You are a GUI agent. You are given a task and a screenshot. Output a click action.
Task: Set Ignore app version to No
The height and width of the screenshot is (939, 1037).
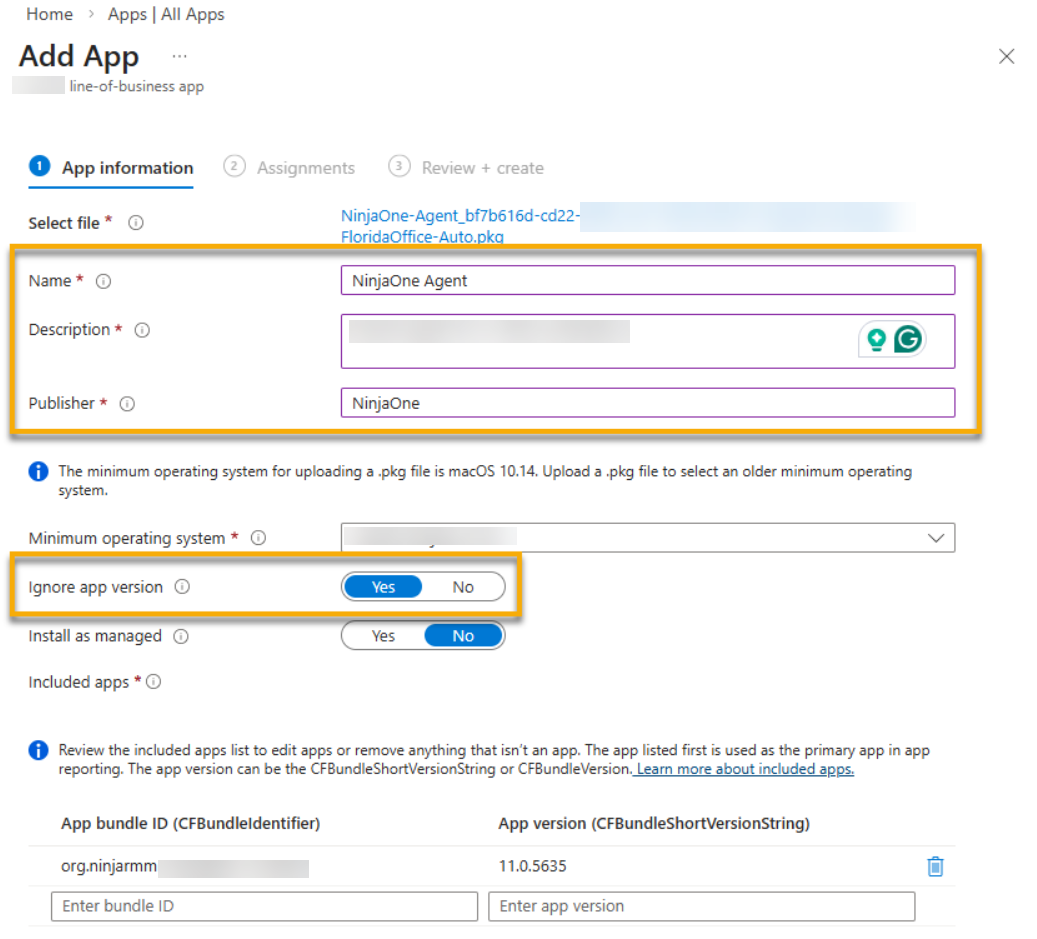point(463,587)
